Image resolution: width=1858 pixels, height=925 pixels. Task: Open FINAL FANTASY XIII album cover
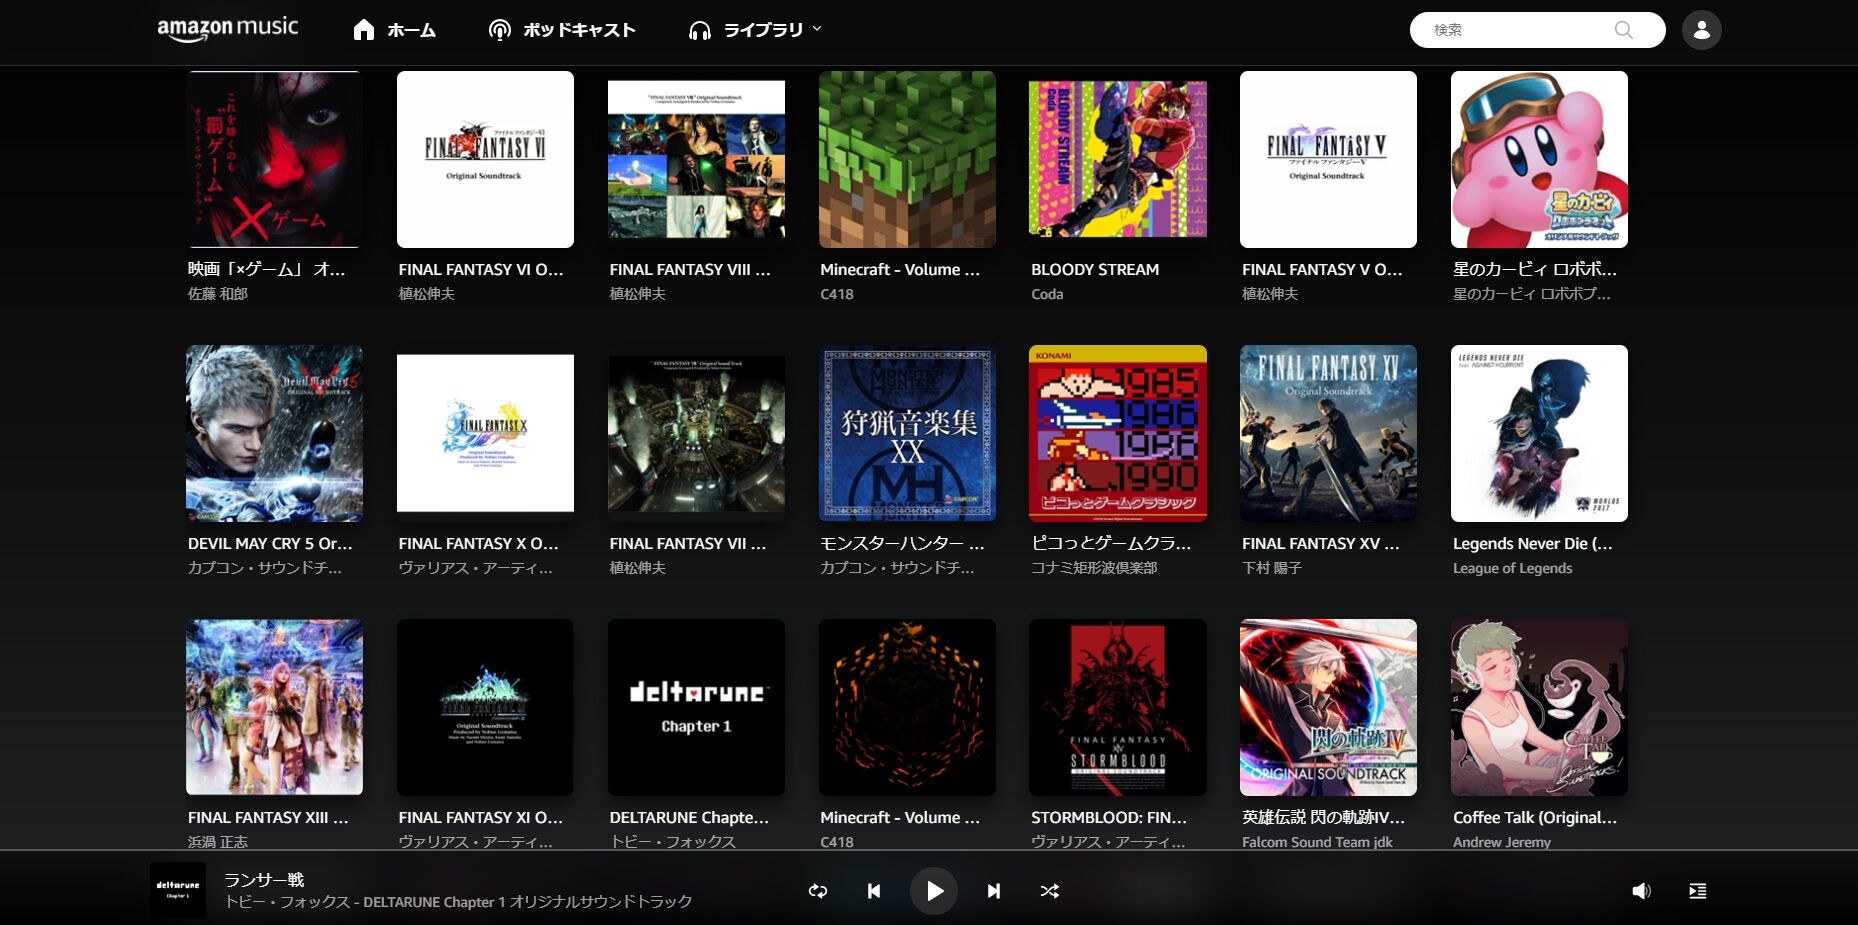274,707
